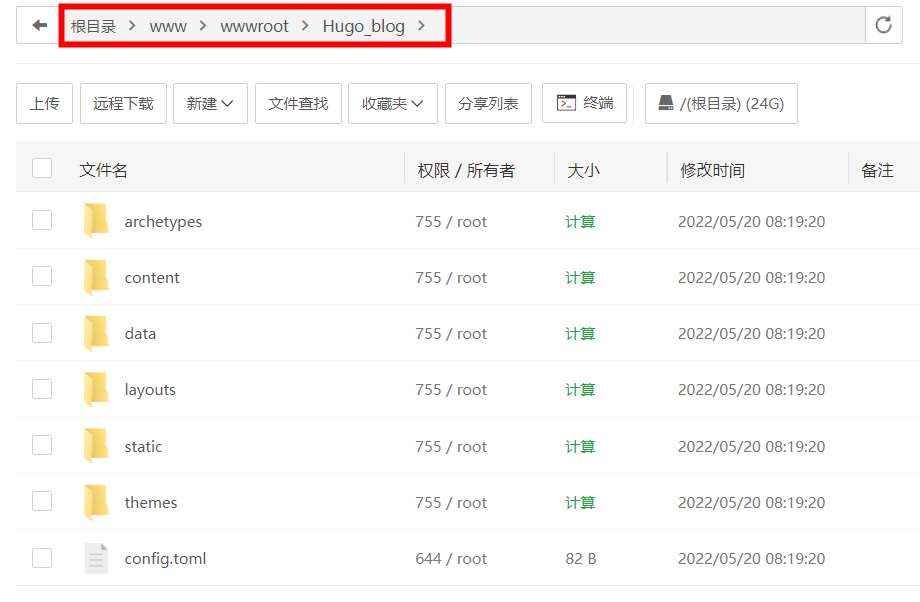Go to wwwroot in breadcrumb

coord(254,26)
